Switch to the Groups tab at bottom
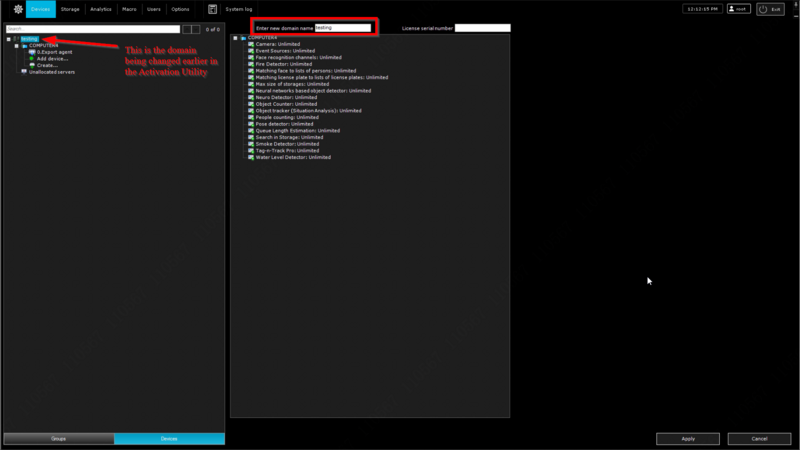This screenshot has height=450, width=800. coord(58,439)
